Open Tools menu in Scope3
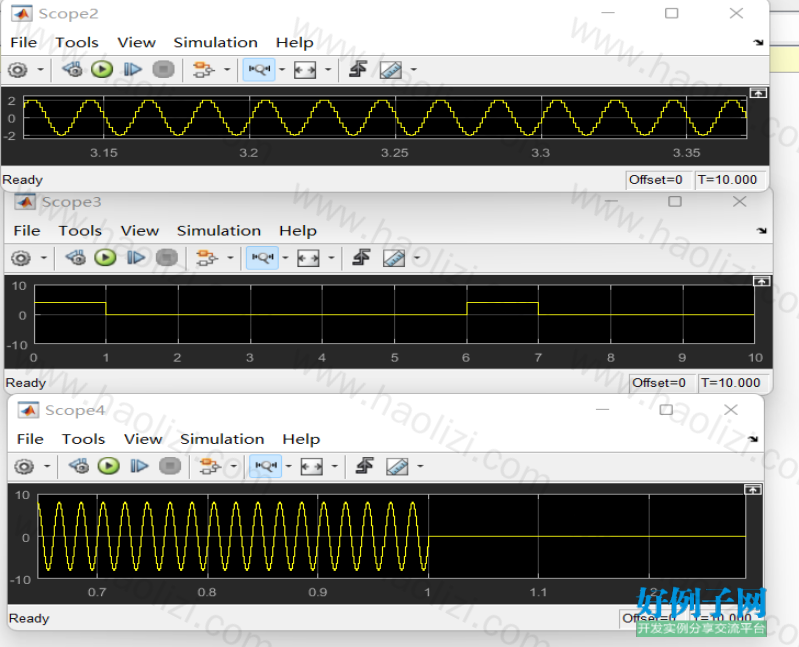This screenshot has height=647, width=799. point(80,231)
